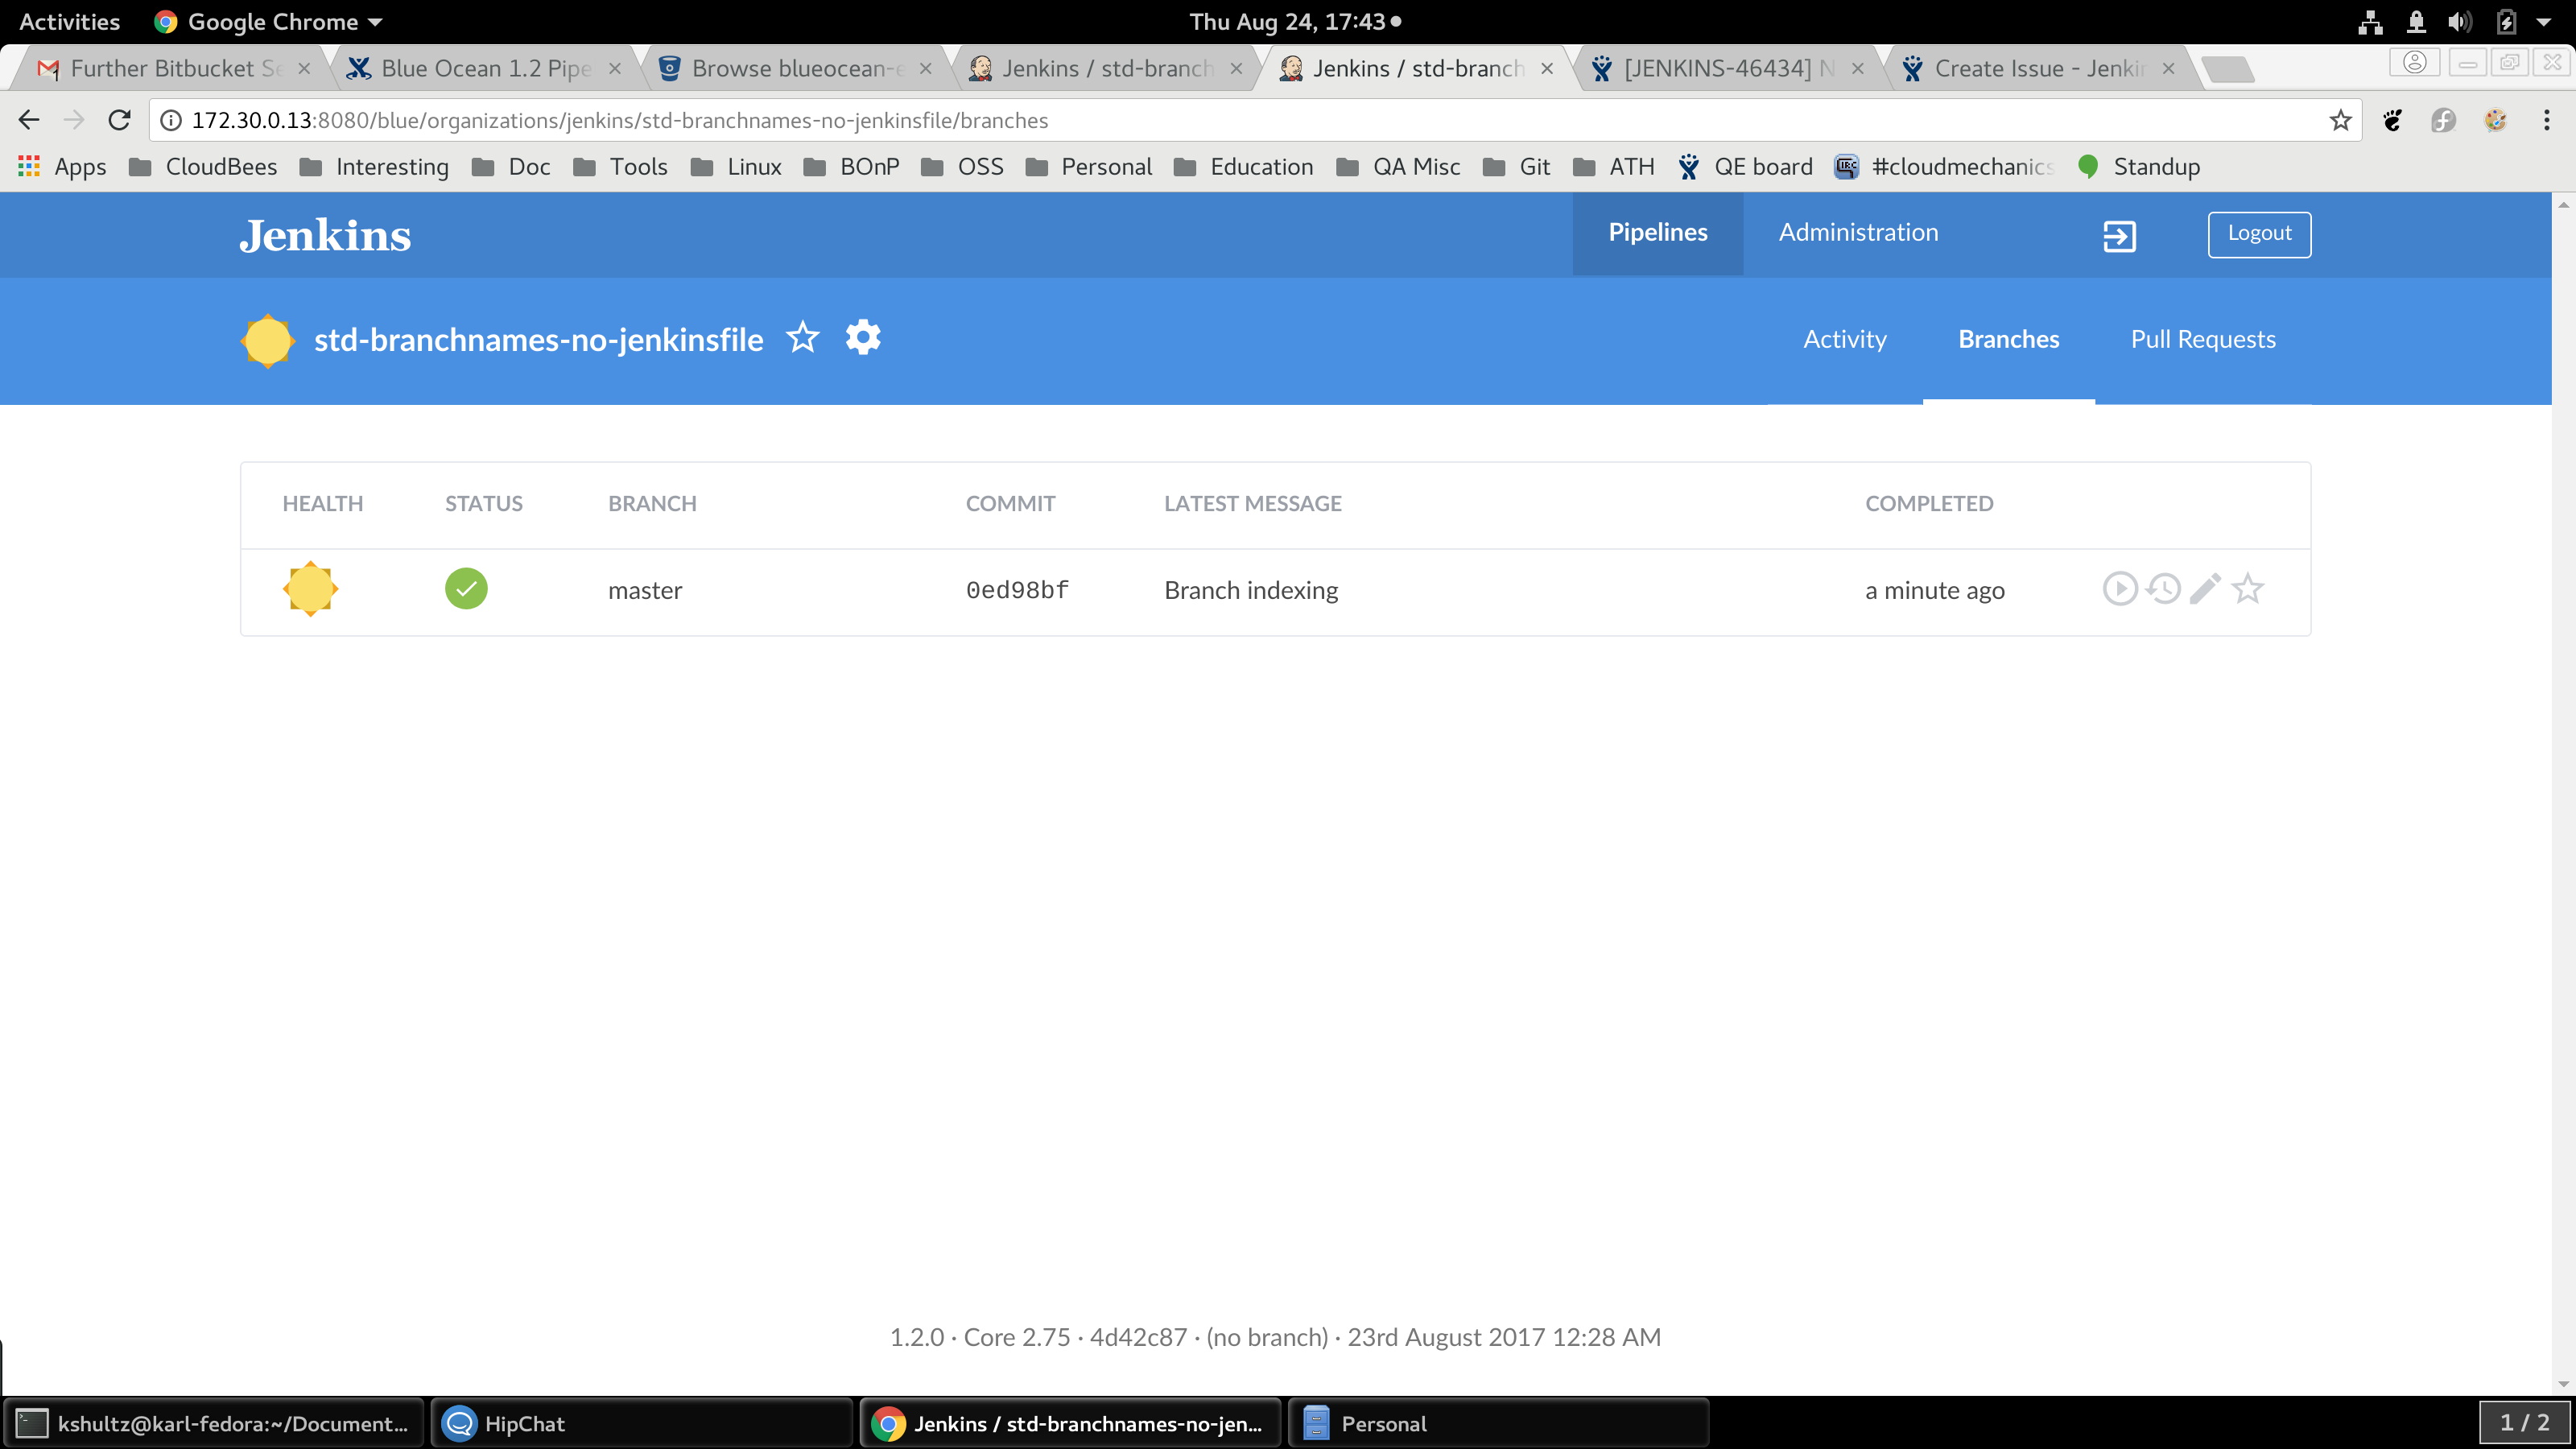This screenshot has width=2576, height=1449.
Task: Toggle favorite star next to pipeline name
Action: pyautogui.click(x=802, y=338)
